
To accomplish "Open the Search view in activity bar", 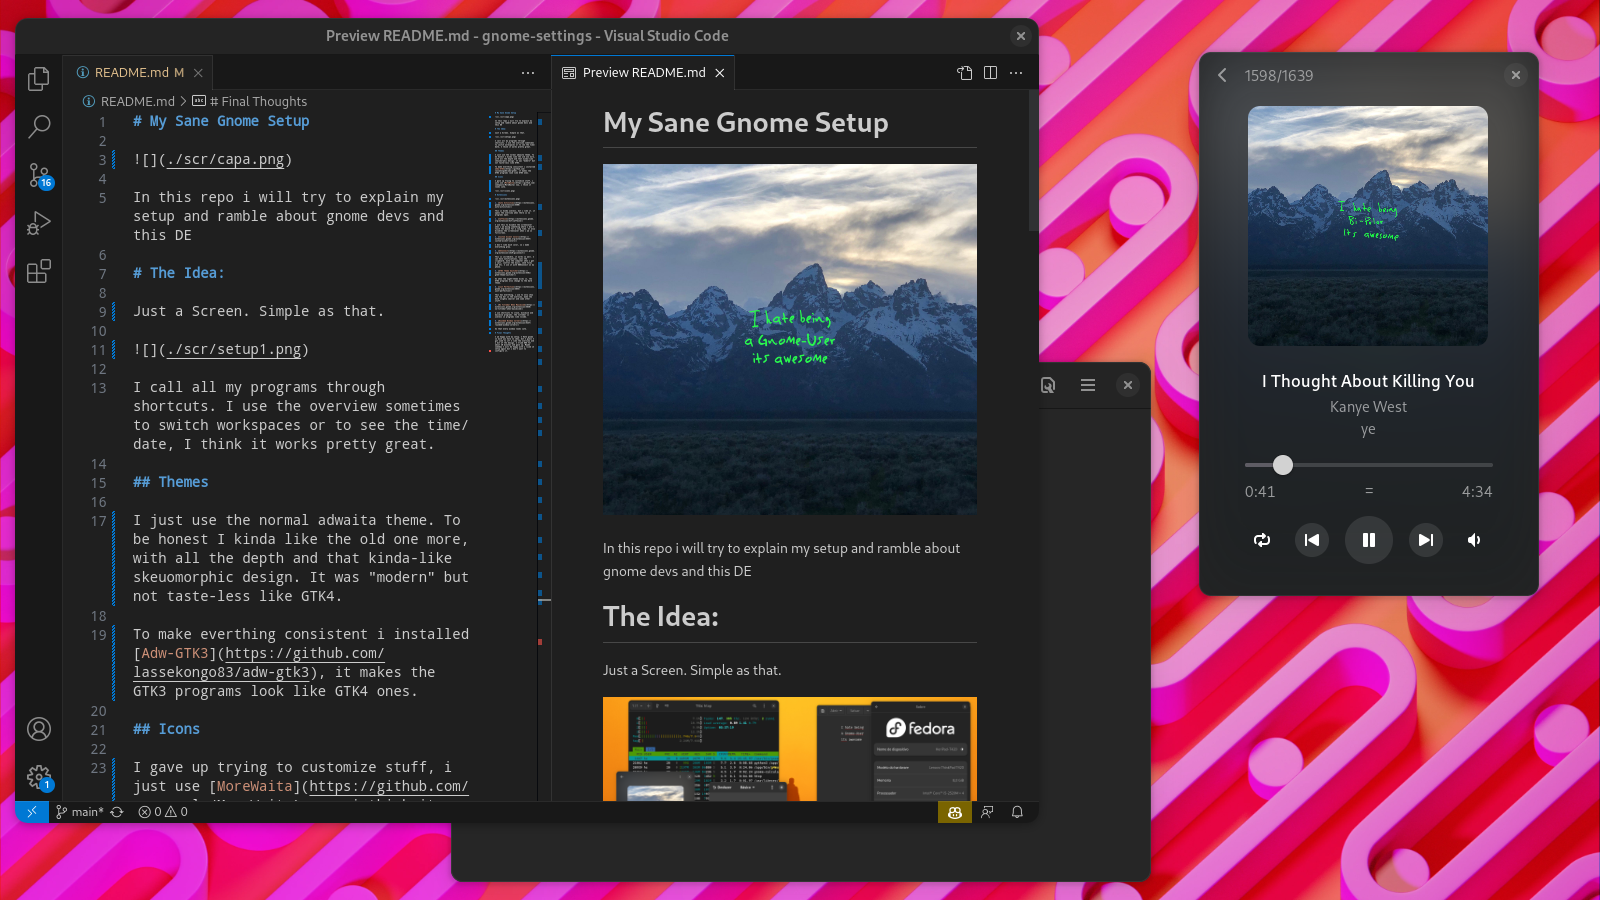I will (39, 127).
